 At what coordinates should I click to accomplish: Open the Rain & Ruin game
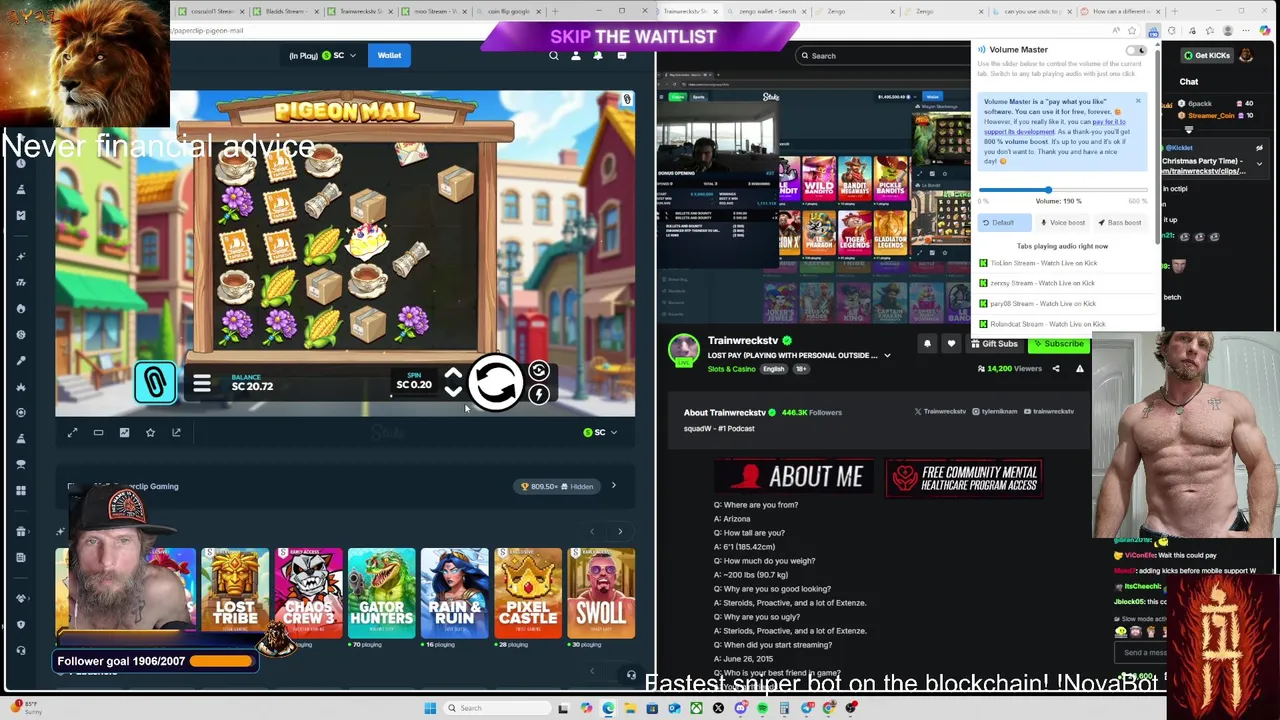coord(454,593)
